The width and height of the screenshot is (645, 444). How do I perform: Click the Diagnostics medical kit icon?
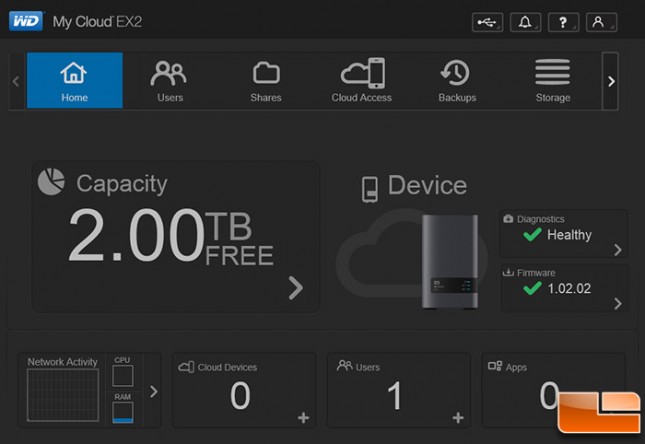tap(508, 219)
